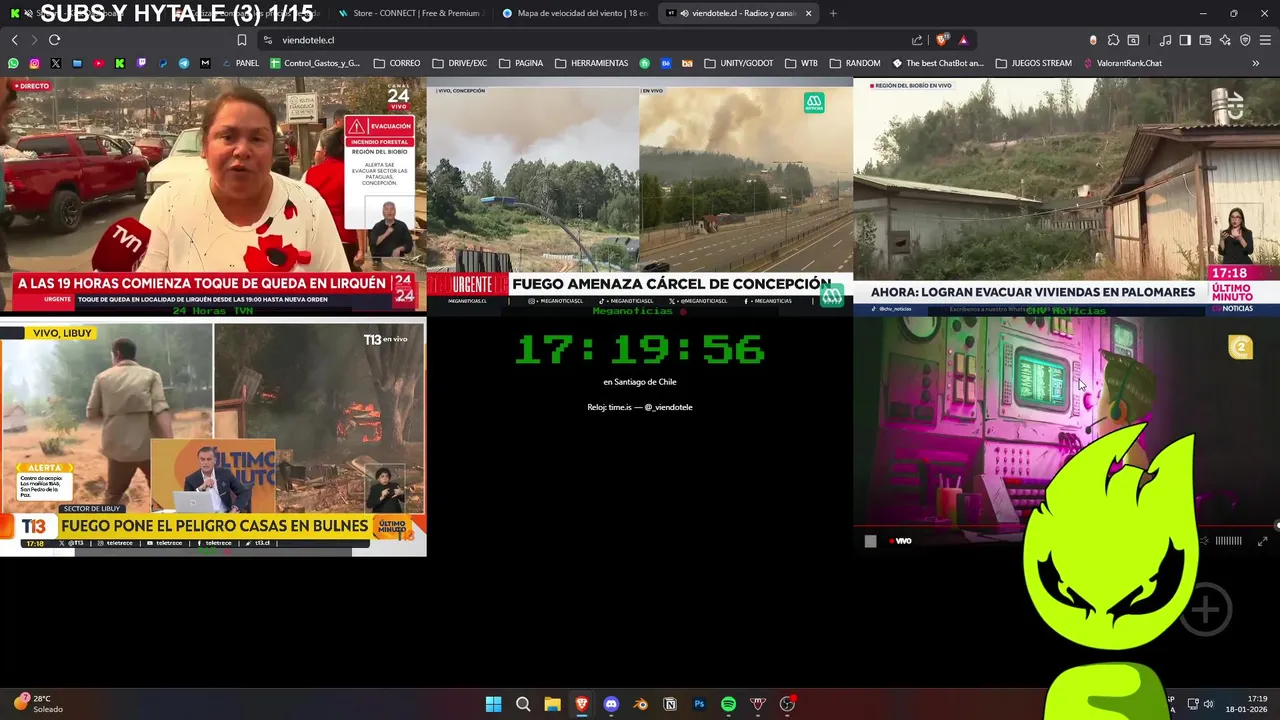Click the share icon in address bar
Image resolution: width=1280 pixels, height=720 pixels.
pos(917,40)
